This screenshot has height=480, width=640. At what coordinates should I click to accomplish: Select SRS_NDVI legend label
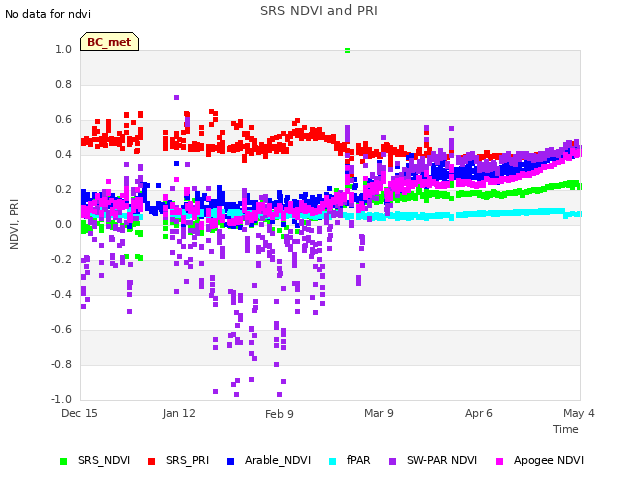point(104,460)
